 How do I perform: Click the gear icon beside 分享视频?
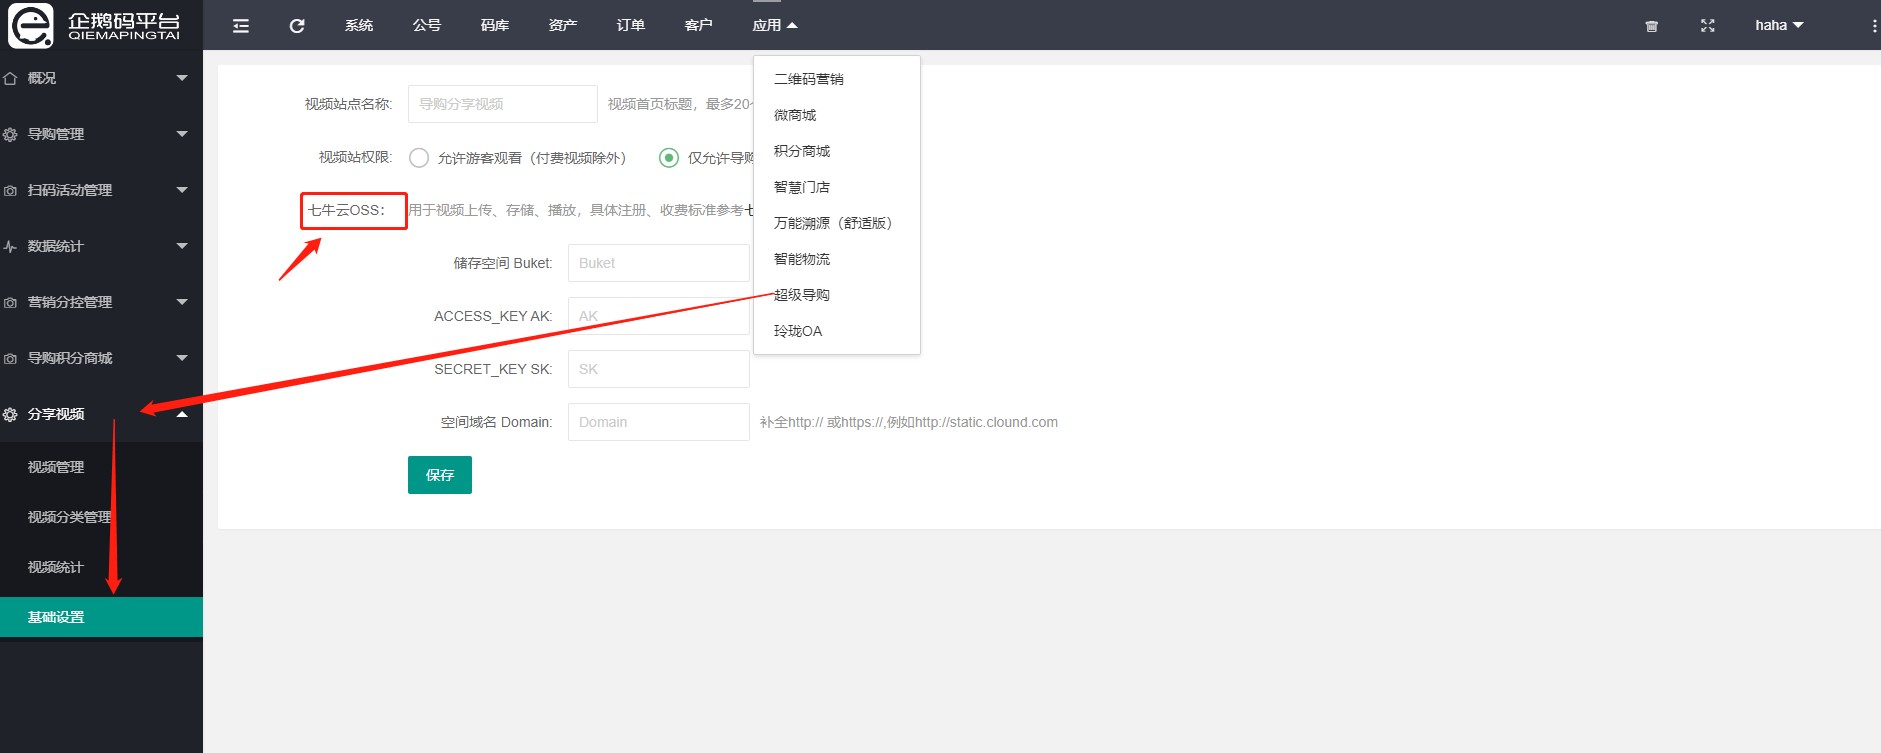(x=10, y=414)
